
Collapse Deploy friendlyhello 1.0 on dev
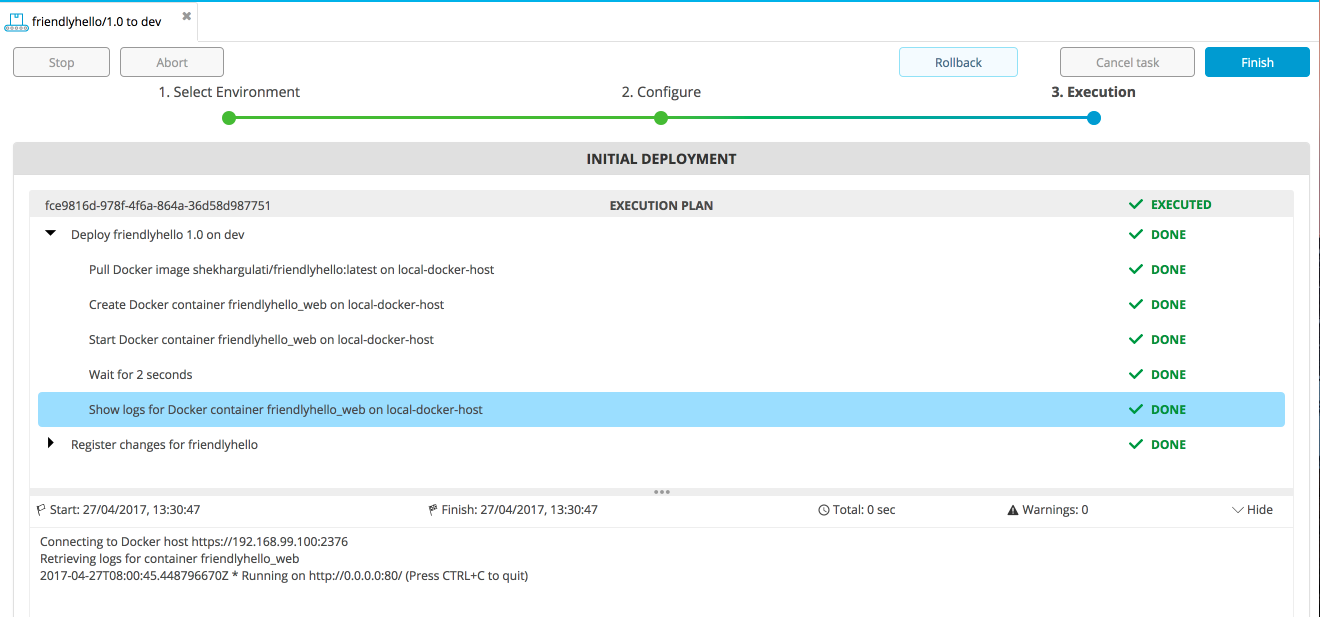[x=51, y=234]
